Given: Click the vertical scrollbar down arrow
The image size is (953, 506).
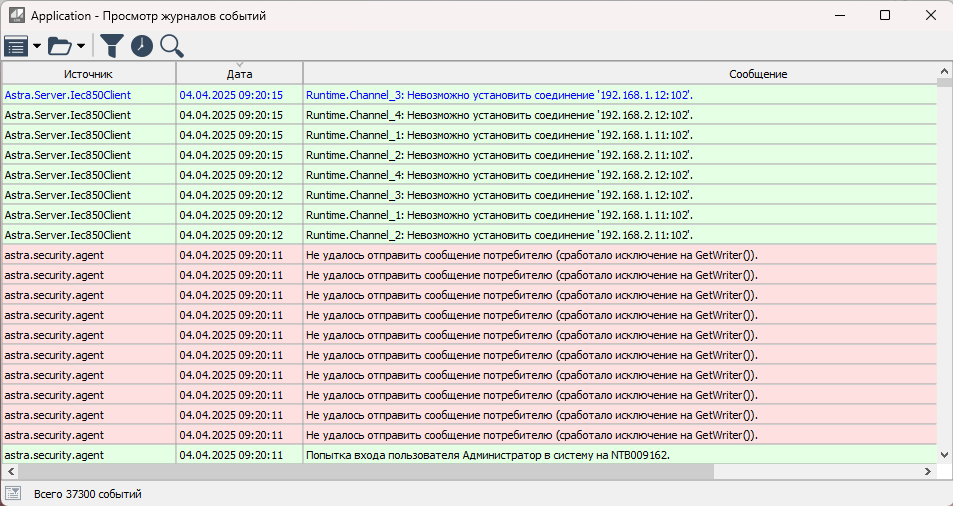Looking at the screenshot, I should tap(945, 455).
